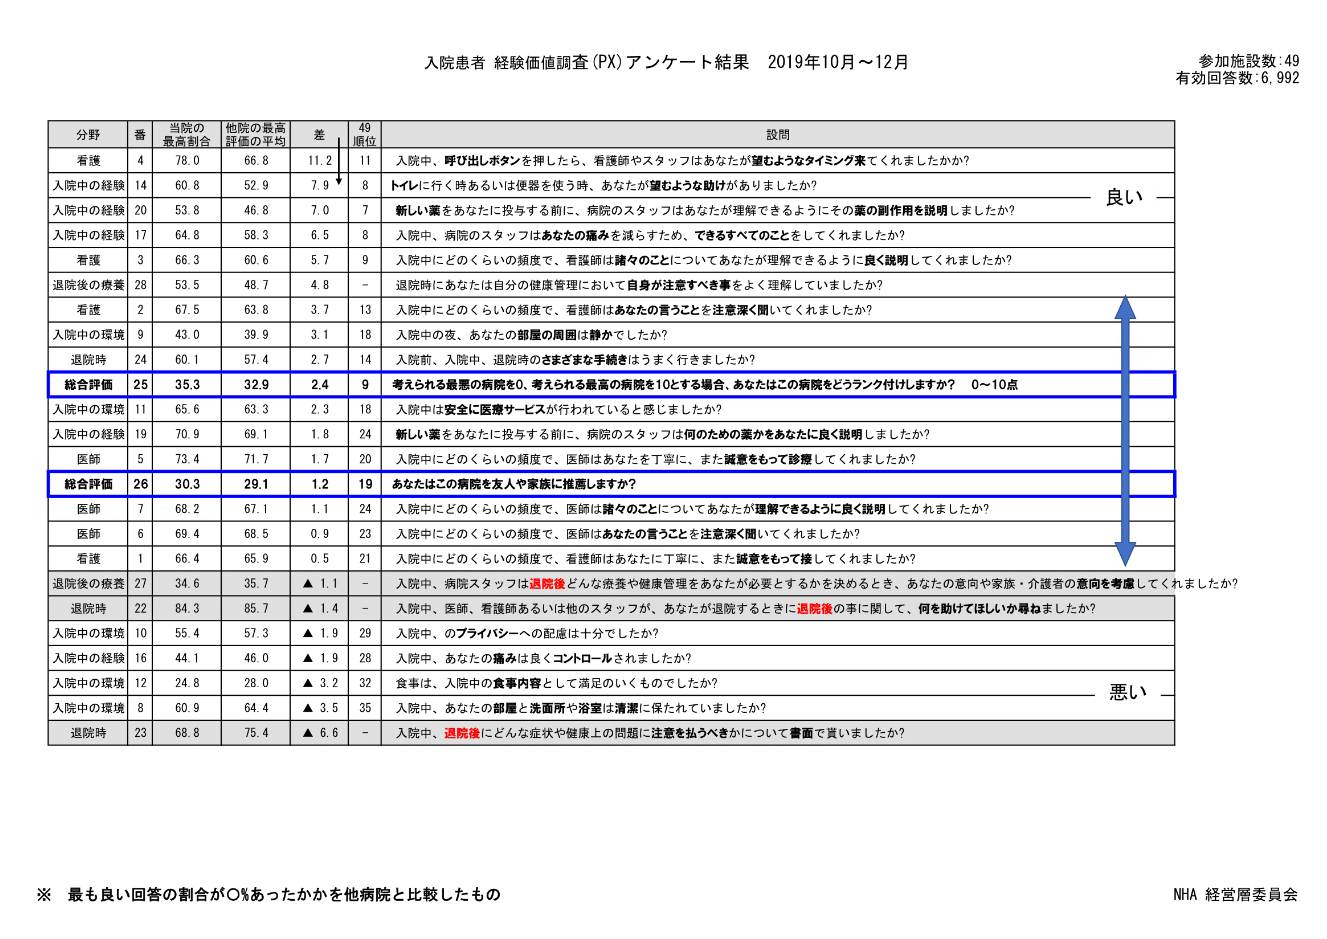This screenshot has height=939, width=1327.
Task: Click the 悪い label
Action: [x=1128, y=692]
